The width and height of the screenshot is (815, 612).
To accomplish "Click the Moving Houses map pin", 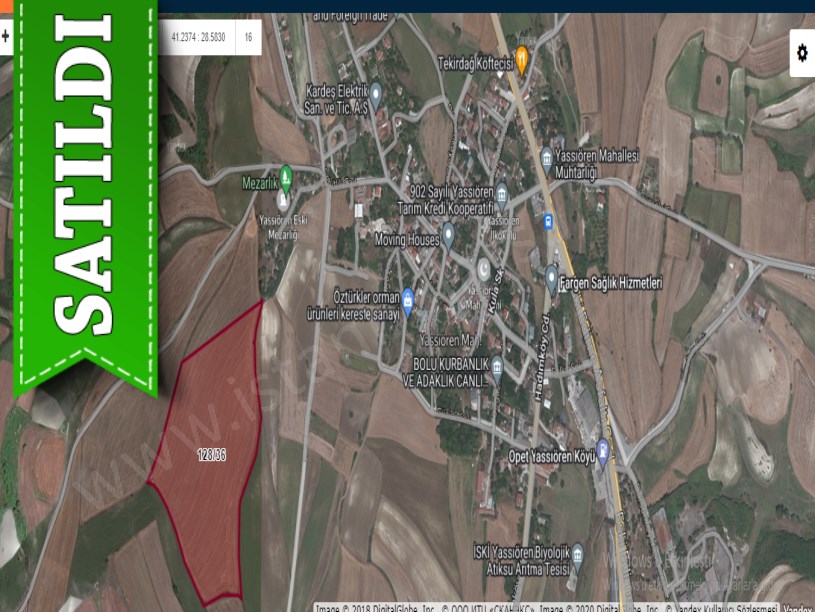I will point(448,232).
